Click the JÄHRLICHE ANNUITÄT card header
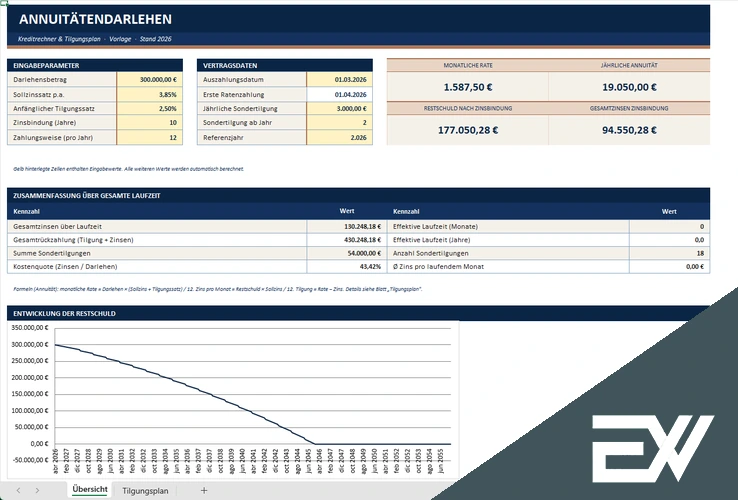The height and width of the screenshot is (500, 738). click(x=629, y=65)
